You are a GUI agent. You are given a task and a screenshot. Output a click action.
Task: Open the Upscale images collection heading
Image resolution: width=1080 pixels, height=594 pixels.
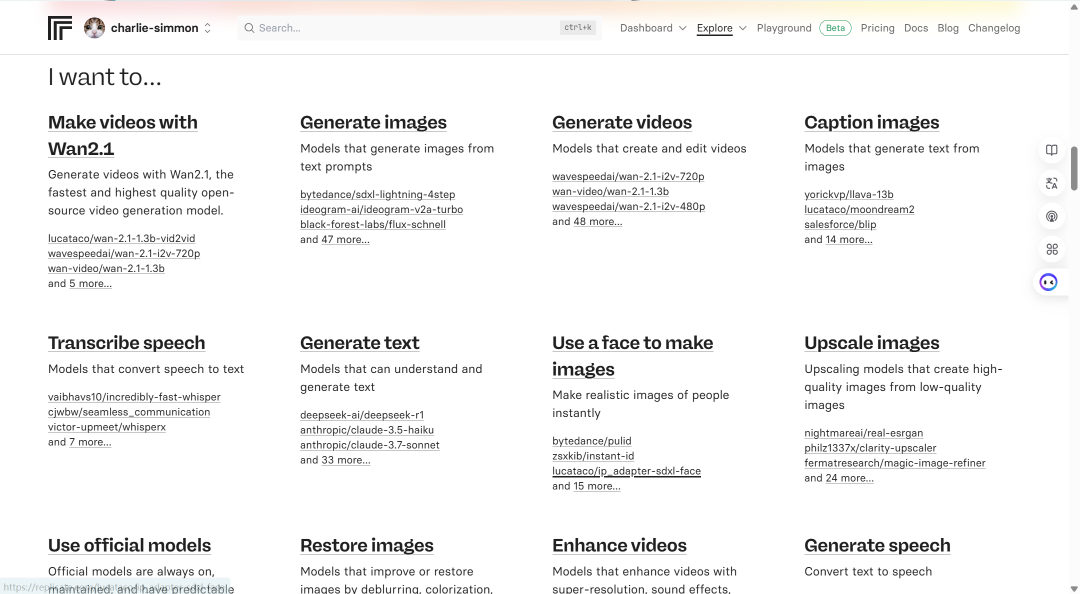(x=871, y=342)
